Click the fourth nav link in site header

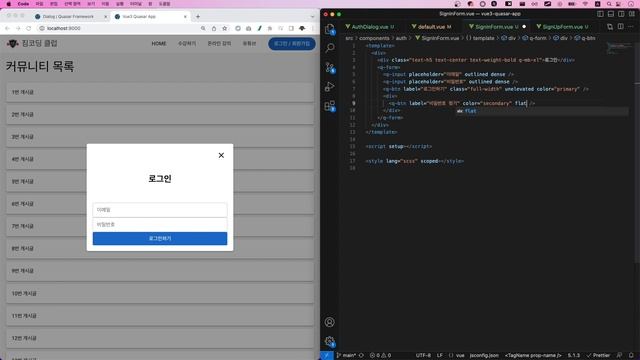(249, 44)
